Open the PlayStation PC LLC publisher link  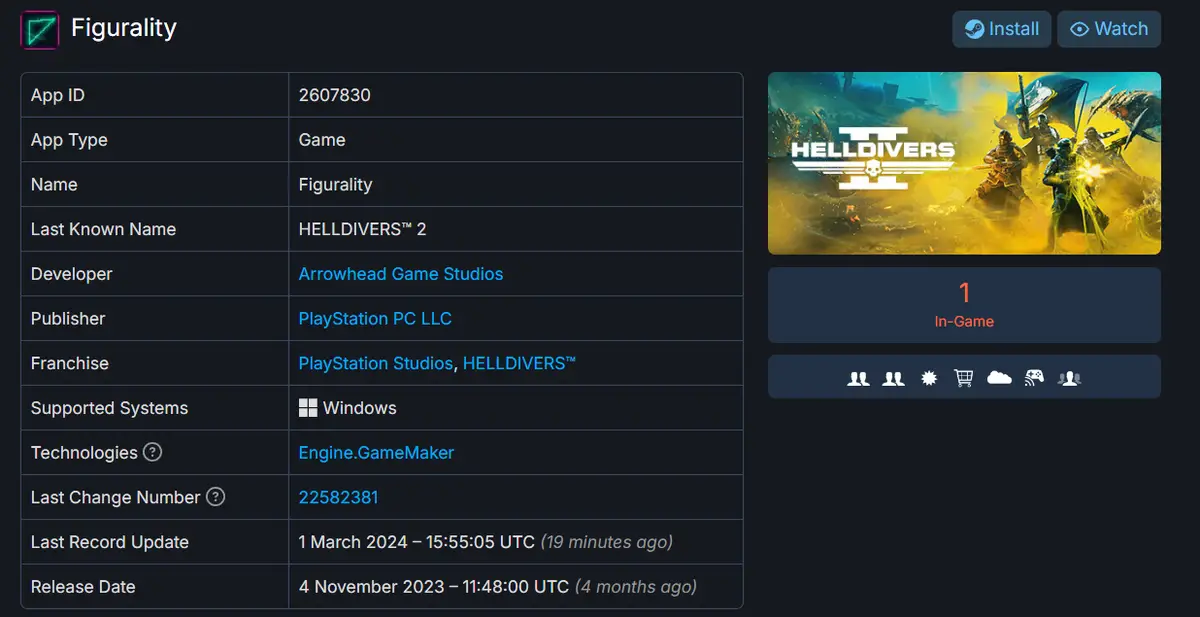point(375,319)
